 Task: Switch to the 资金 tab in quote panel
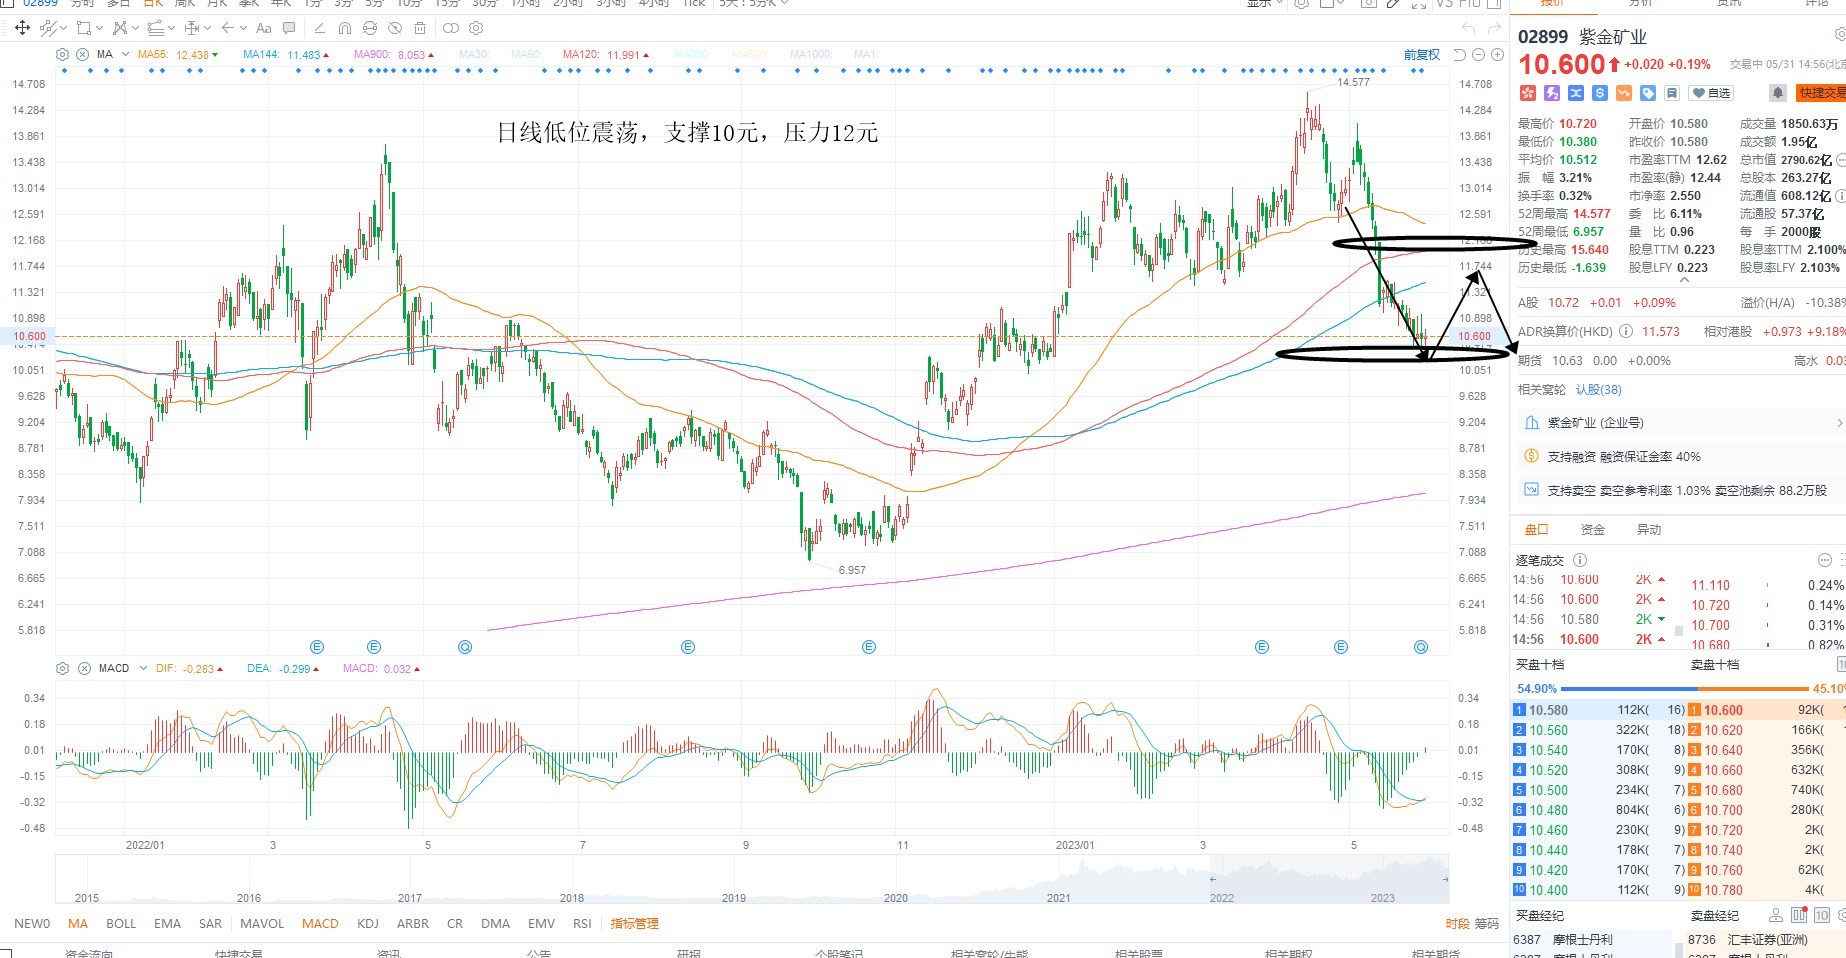(x=1592, y=530)
